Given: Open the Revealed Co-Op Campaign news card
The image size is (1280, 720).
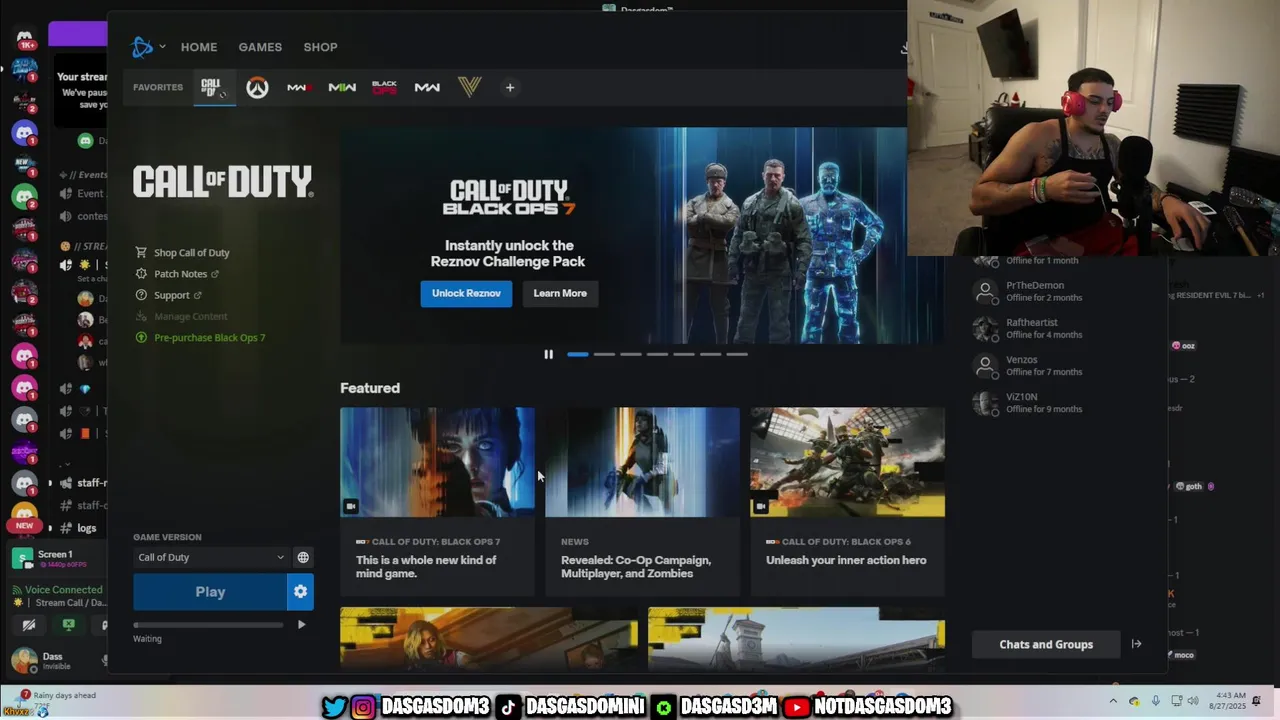Looking at the screenshot, I should click(642, 501).
